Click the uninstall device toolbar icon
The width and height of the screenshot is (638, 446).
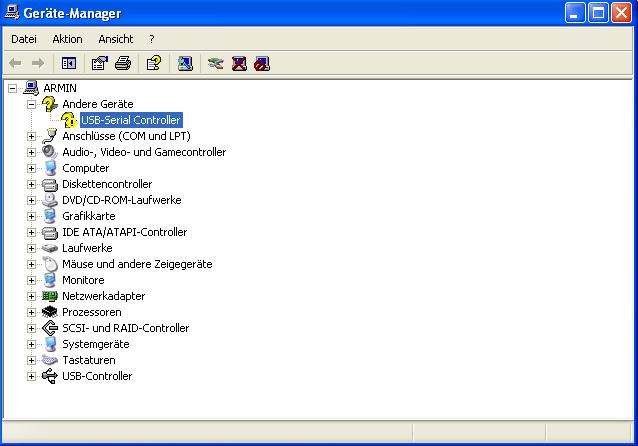(x=239, y=63)
